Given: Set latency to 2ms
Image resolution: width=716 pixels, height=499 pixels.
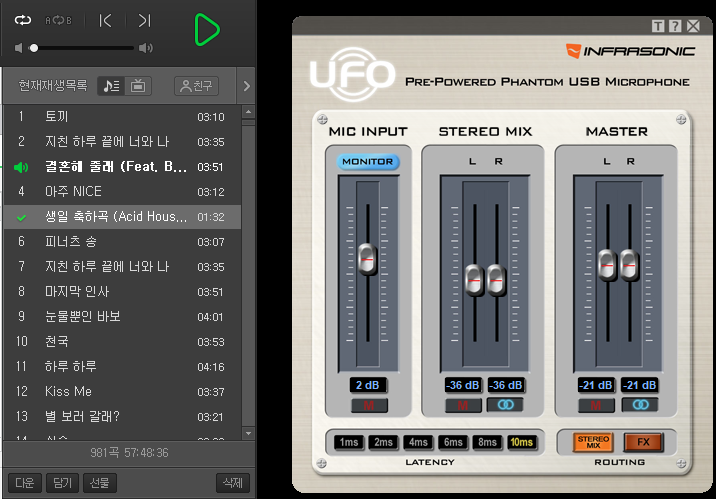Looking at the screenshot, I should (x=384, y=442).
